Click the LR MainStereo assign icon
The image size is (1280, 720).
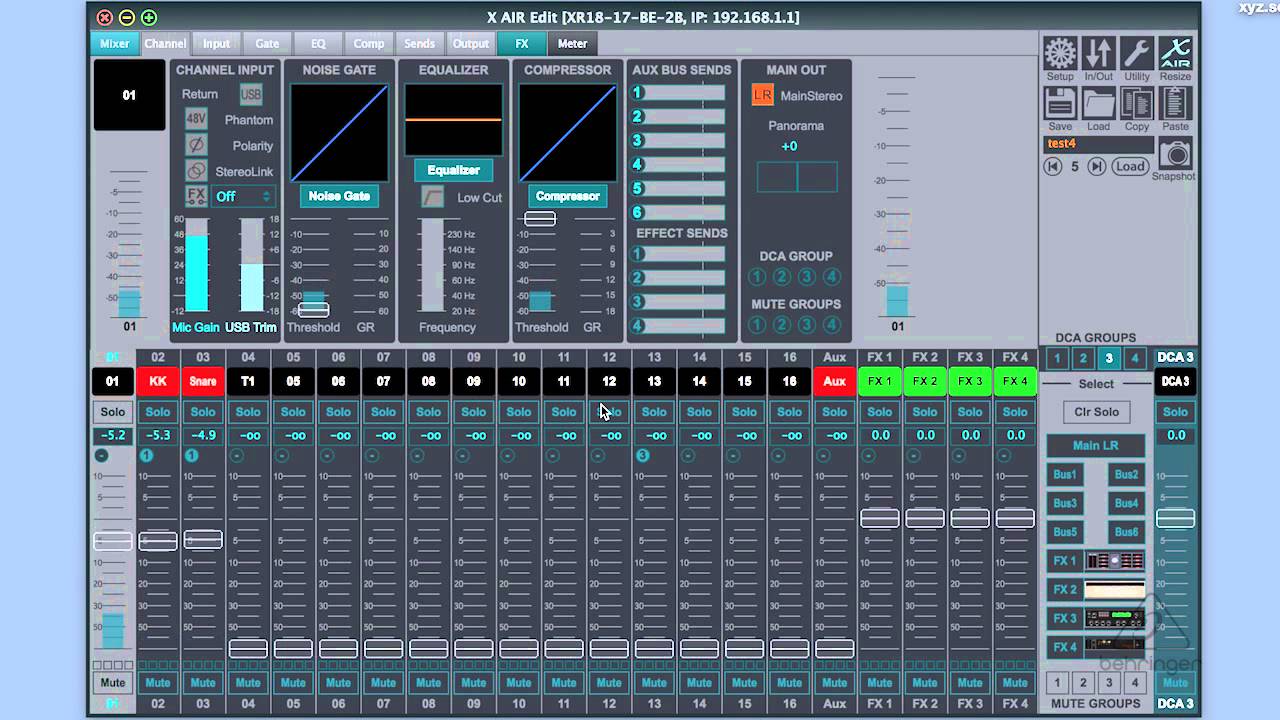762,95
